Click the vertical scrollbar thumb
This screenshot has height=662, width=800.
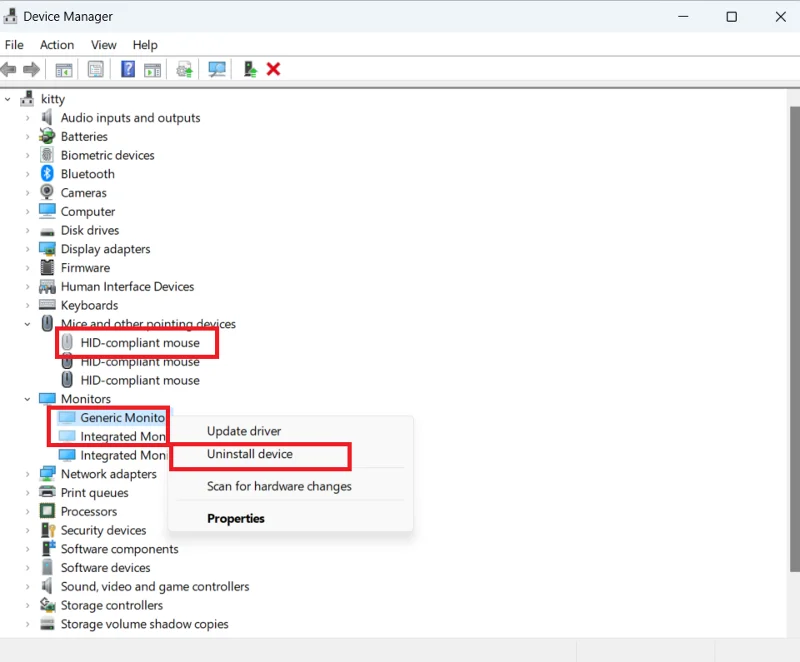pyautogui.click(x=794, y=339)
